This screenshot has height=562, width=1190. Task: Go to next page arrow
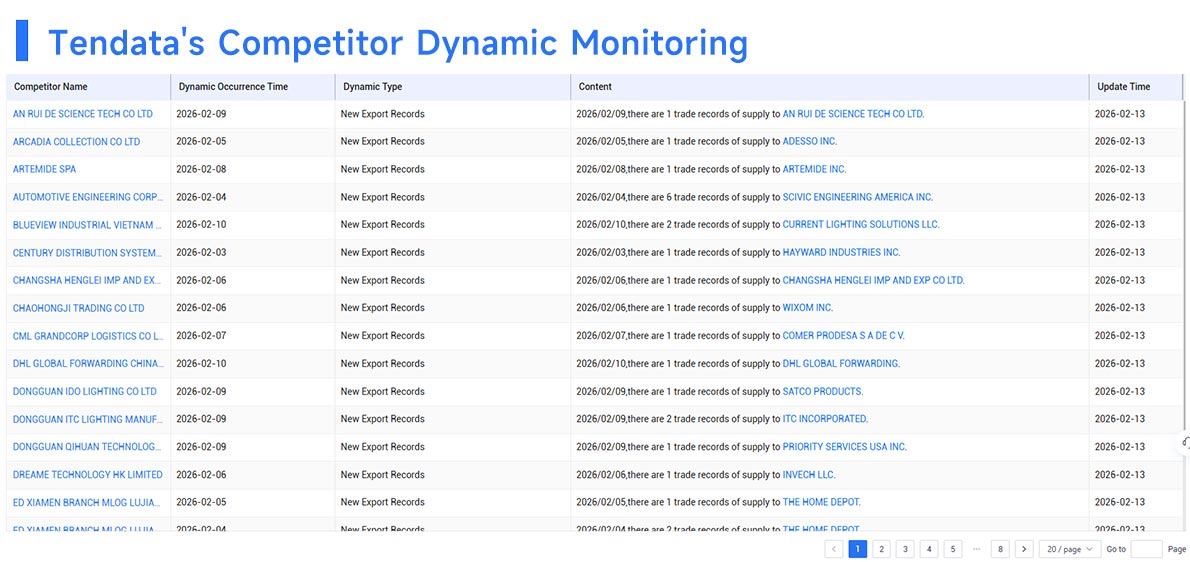click(x=1024, y=548)
